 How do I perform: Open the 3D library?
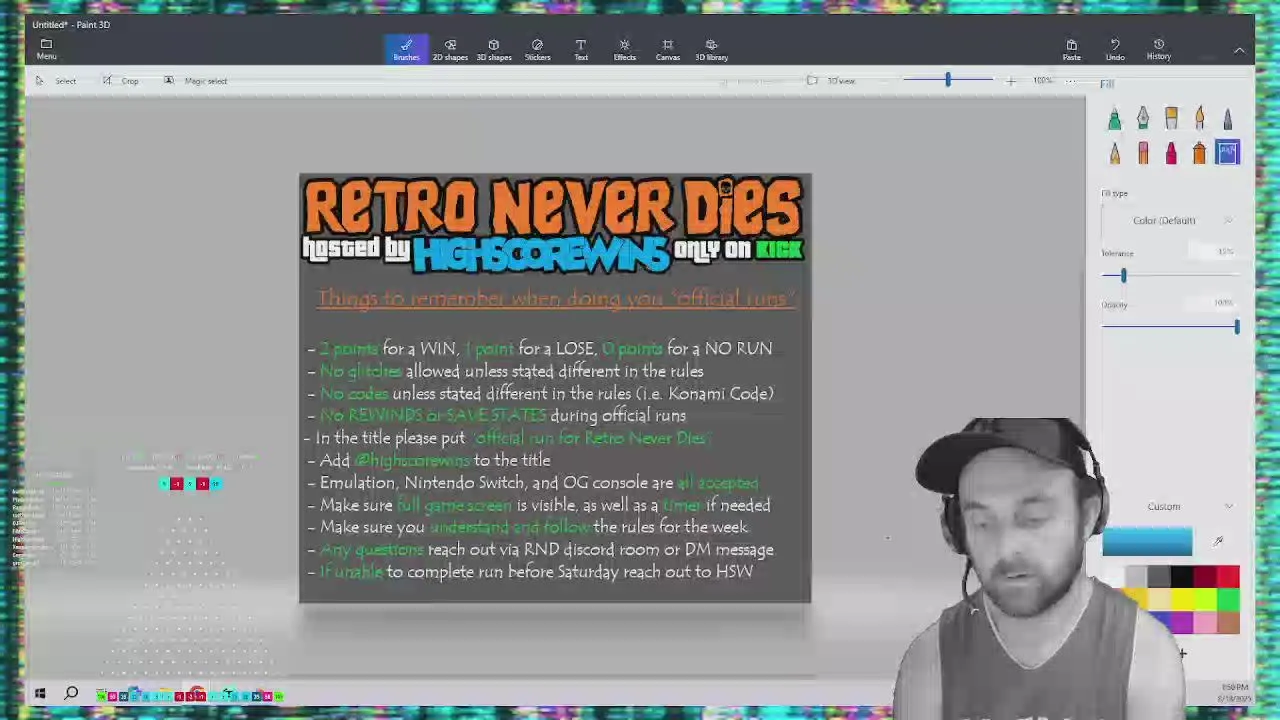coord(711,49)
